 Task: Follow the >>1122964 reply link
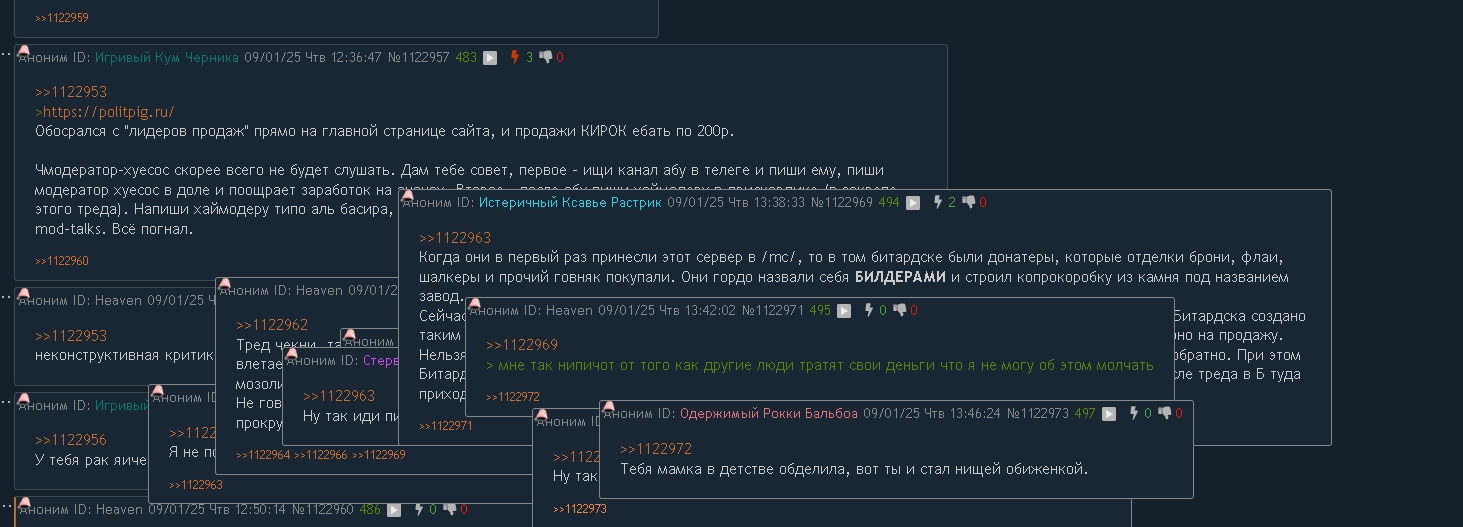pos(262,455)
